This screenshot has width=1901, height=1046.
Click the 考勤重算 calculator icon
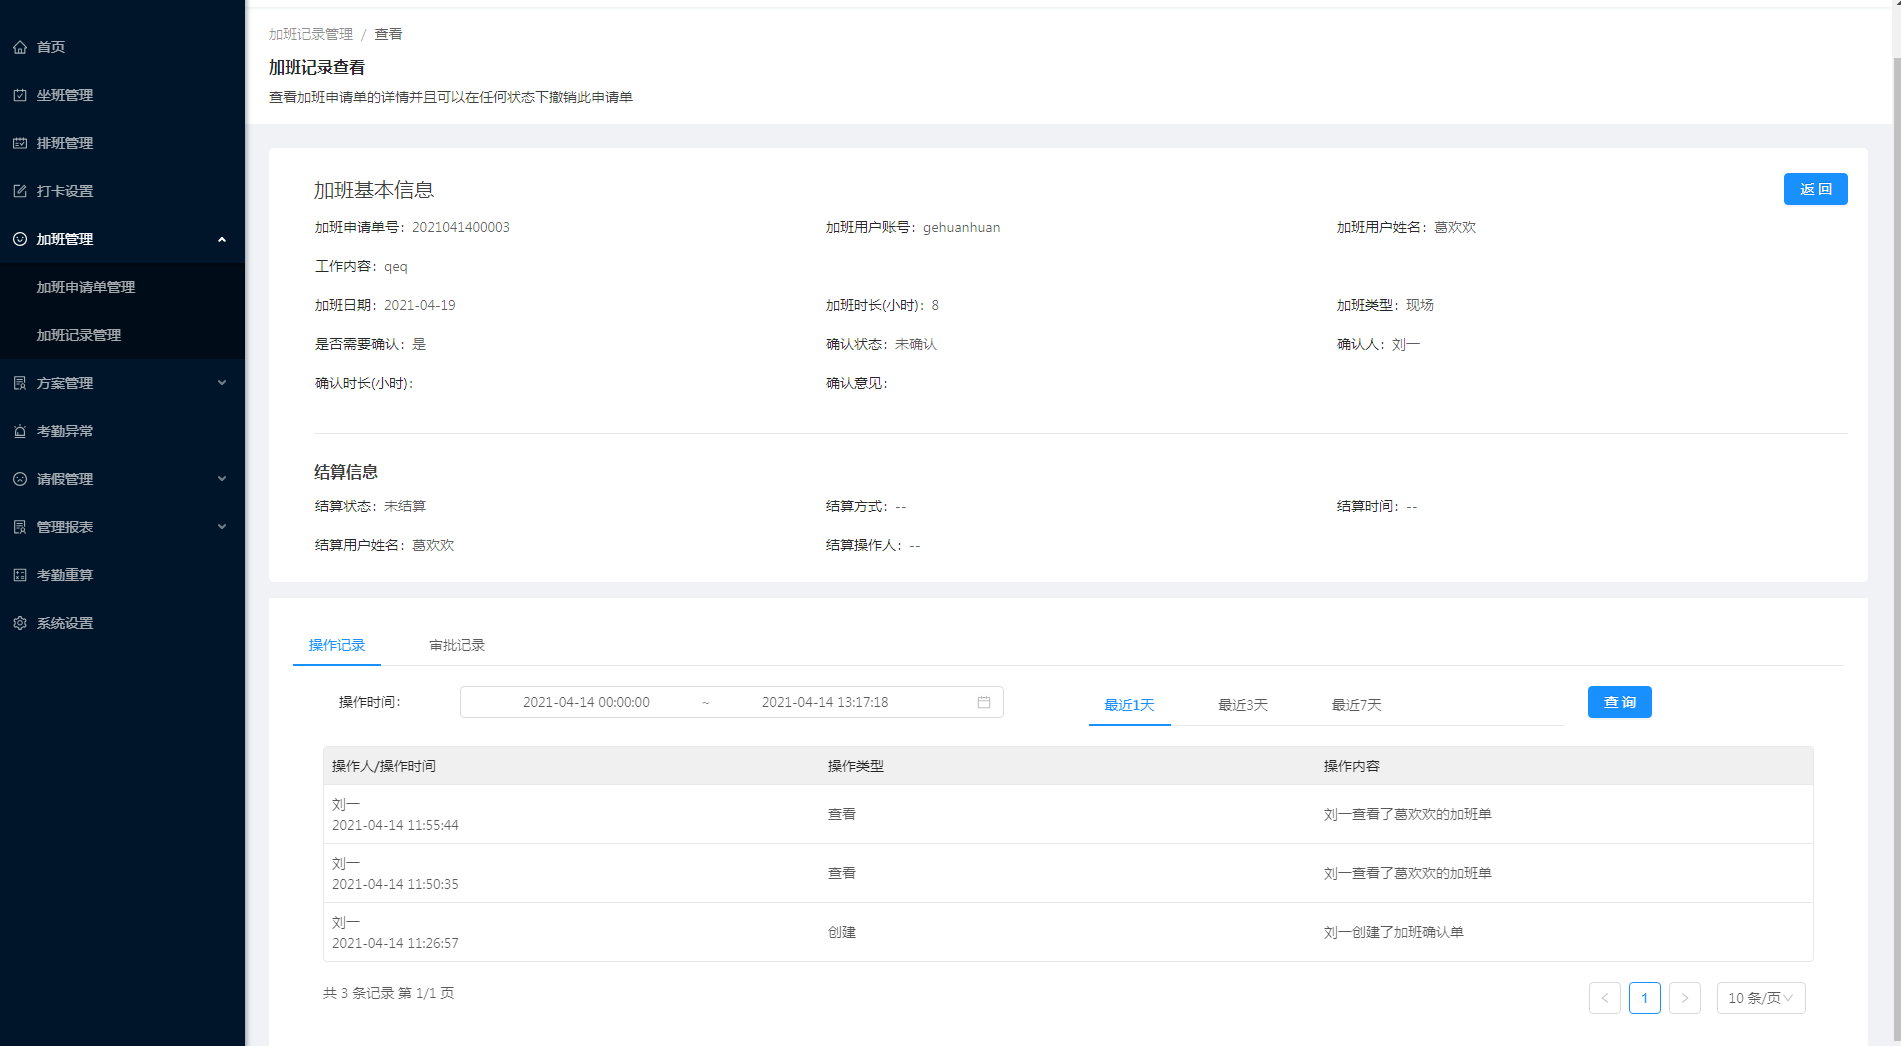20,575
